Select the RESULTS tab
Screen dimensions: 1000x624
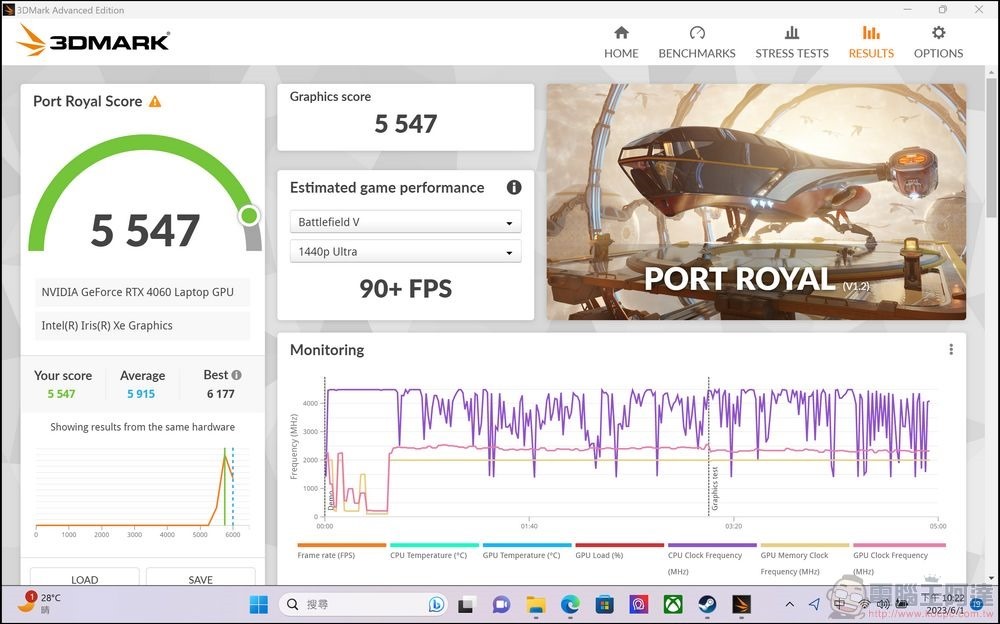pos(871,42)
